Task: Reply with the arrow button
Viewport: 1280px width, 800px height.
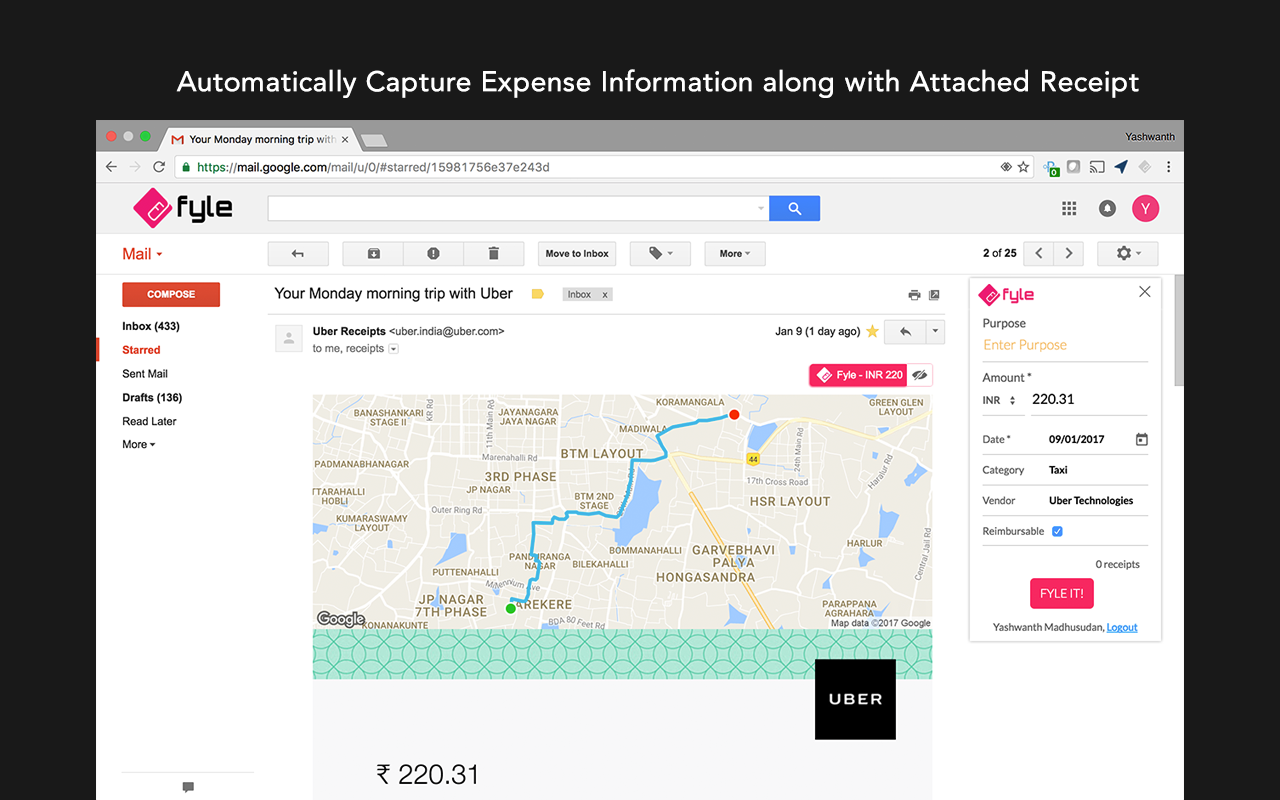Action: (x=905, y=331)
